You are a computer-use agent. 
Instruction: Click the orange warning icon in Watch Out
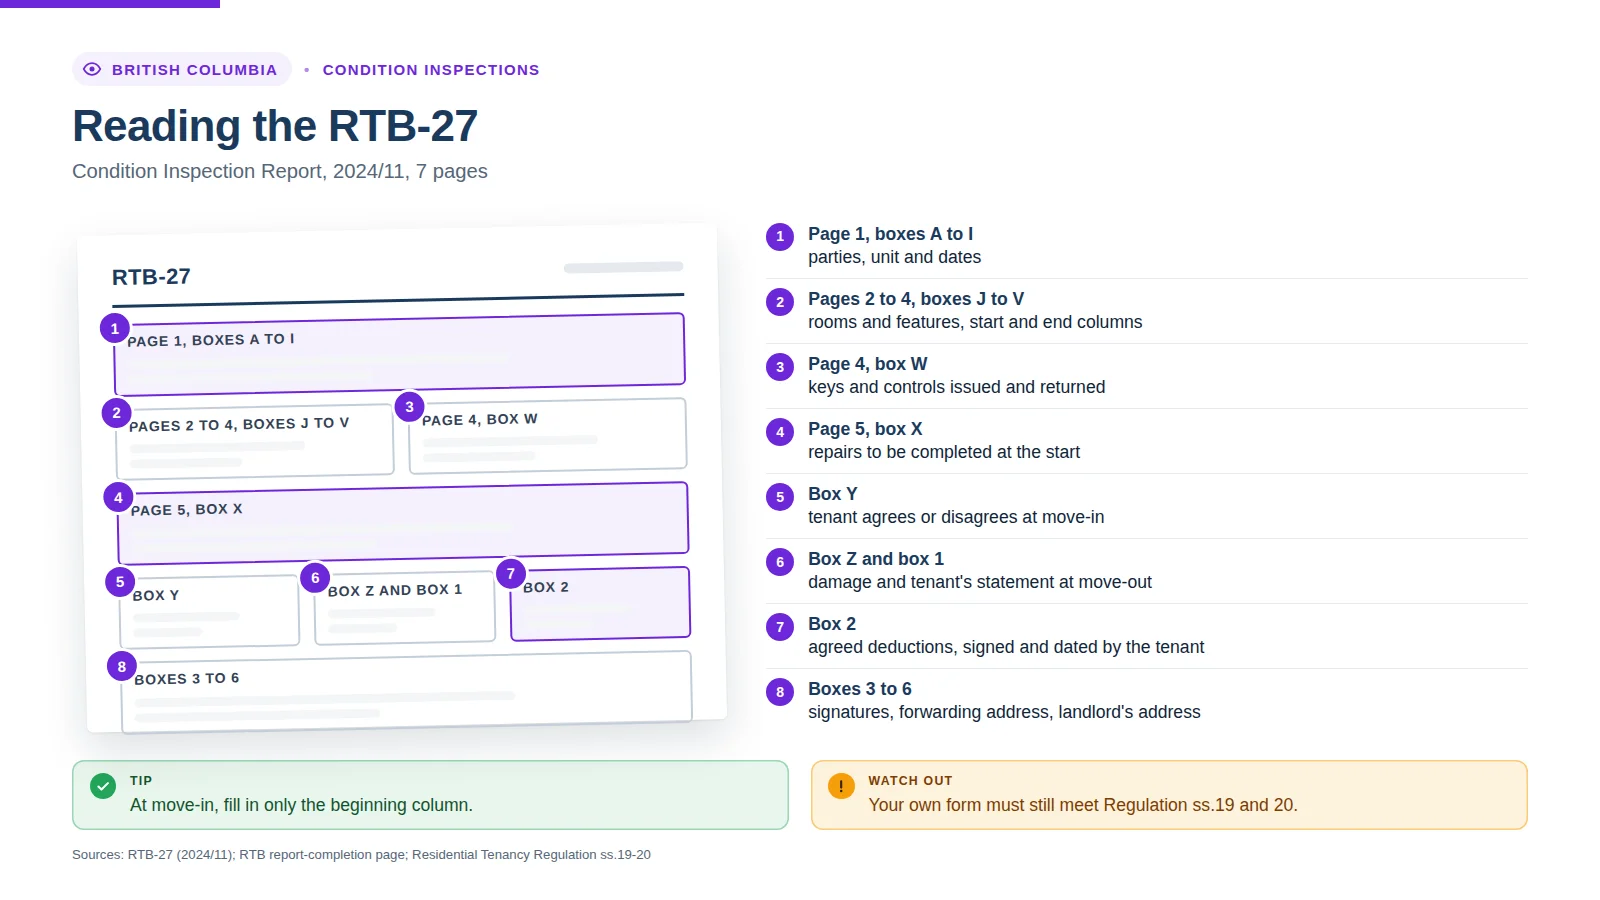(x=841, y=786)
